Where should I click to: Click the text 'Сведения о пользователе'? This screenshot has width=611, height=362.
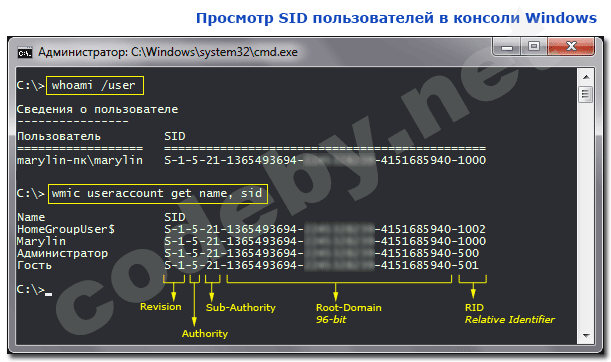click(97, 109)
